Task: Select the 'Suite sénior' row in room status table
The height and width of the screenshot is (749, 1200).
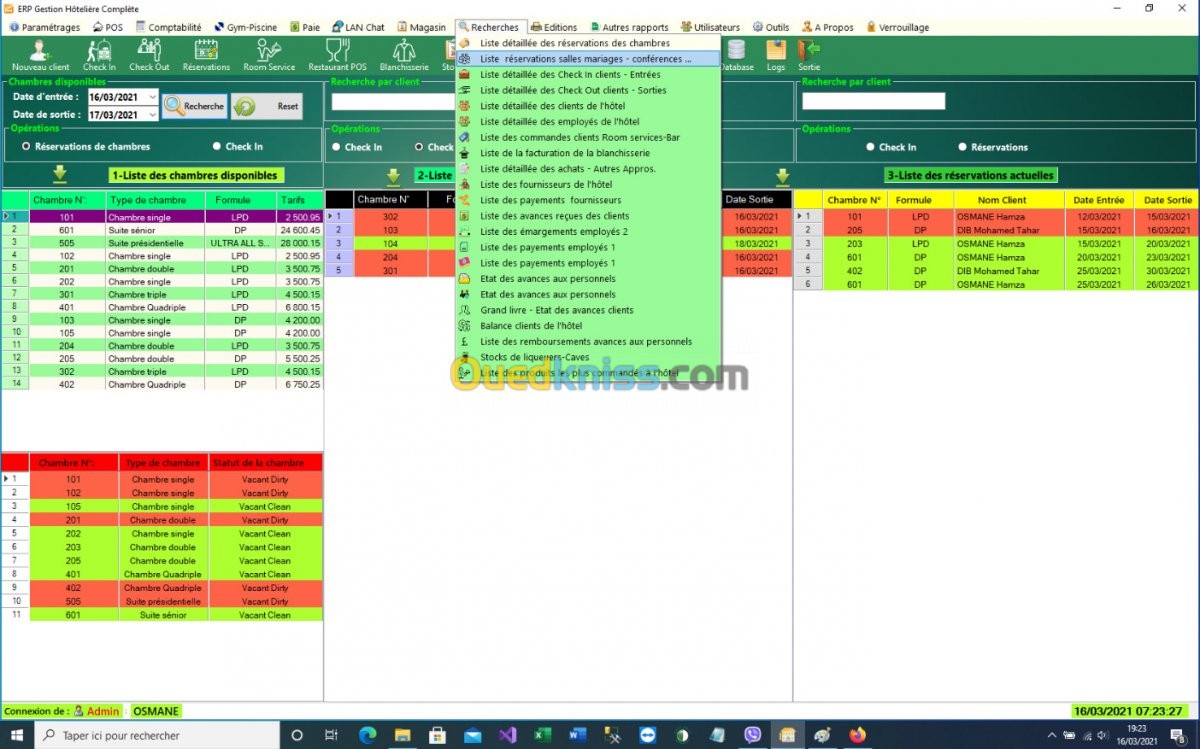Action: (x=162, y=615)
